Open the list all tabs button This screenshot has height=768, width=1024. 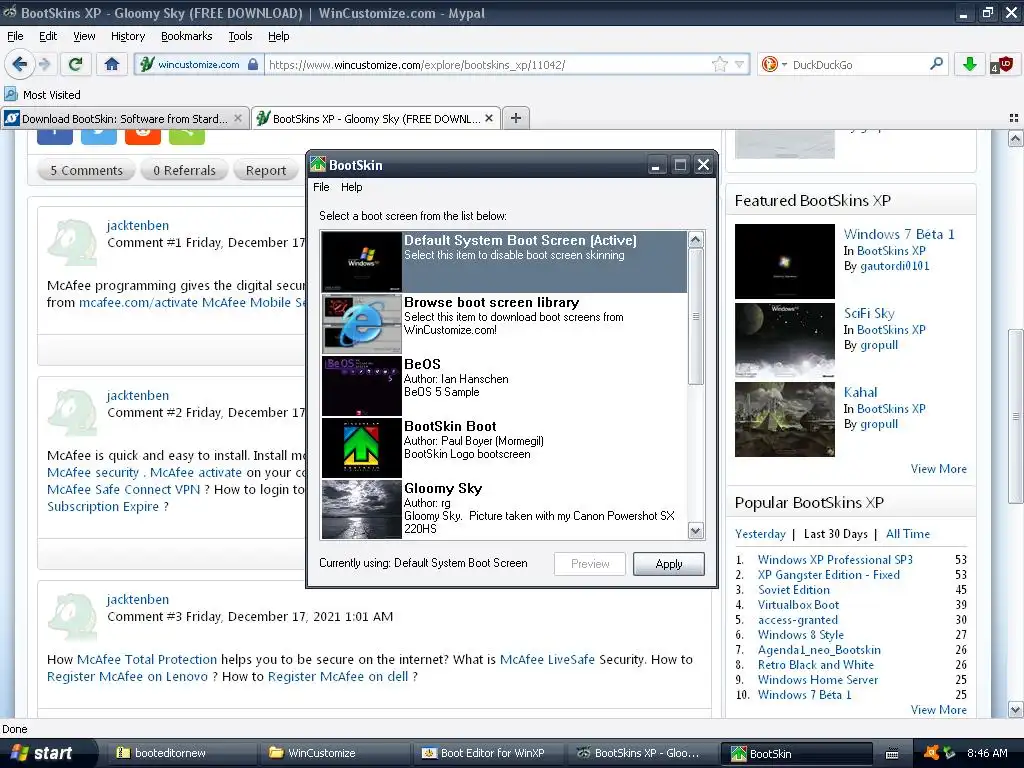coord(1014,118)
